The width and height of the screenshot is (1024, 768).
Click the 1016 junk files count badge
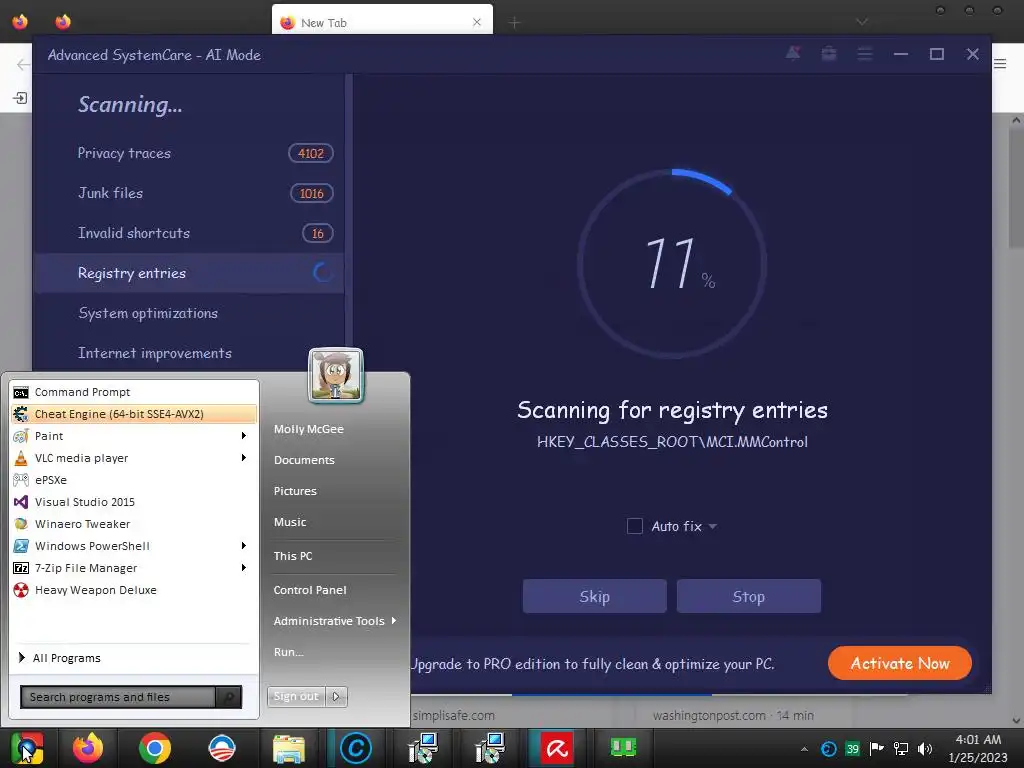click(312, 193)
